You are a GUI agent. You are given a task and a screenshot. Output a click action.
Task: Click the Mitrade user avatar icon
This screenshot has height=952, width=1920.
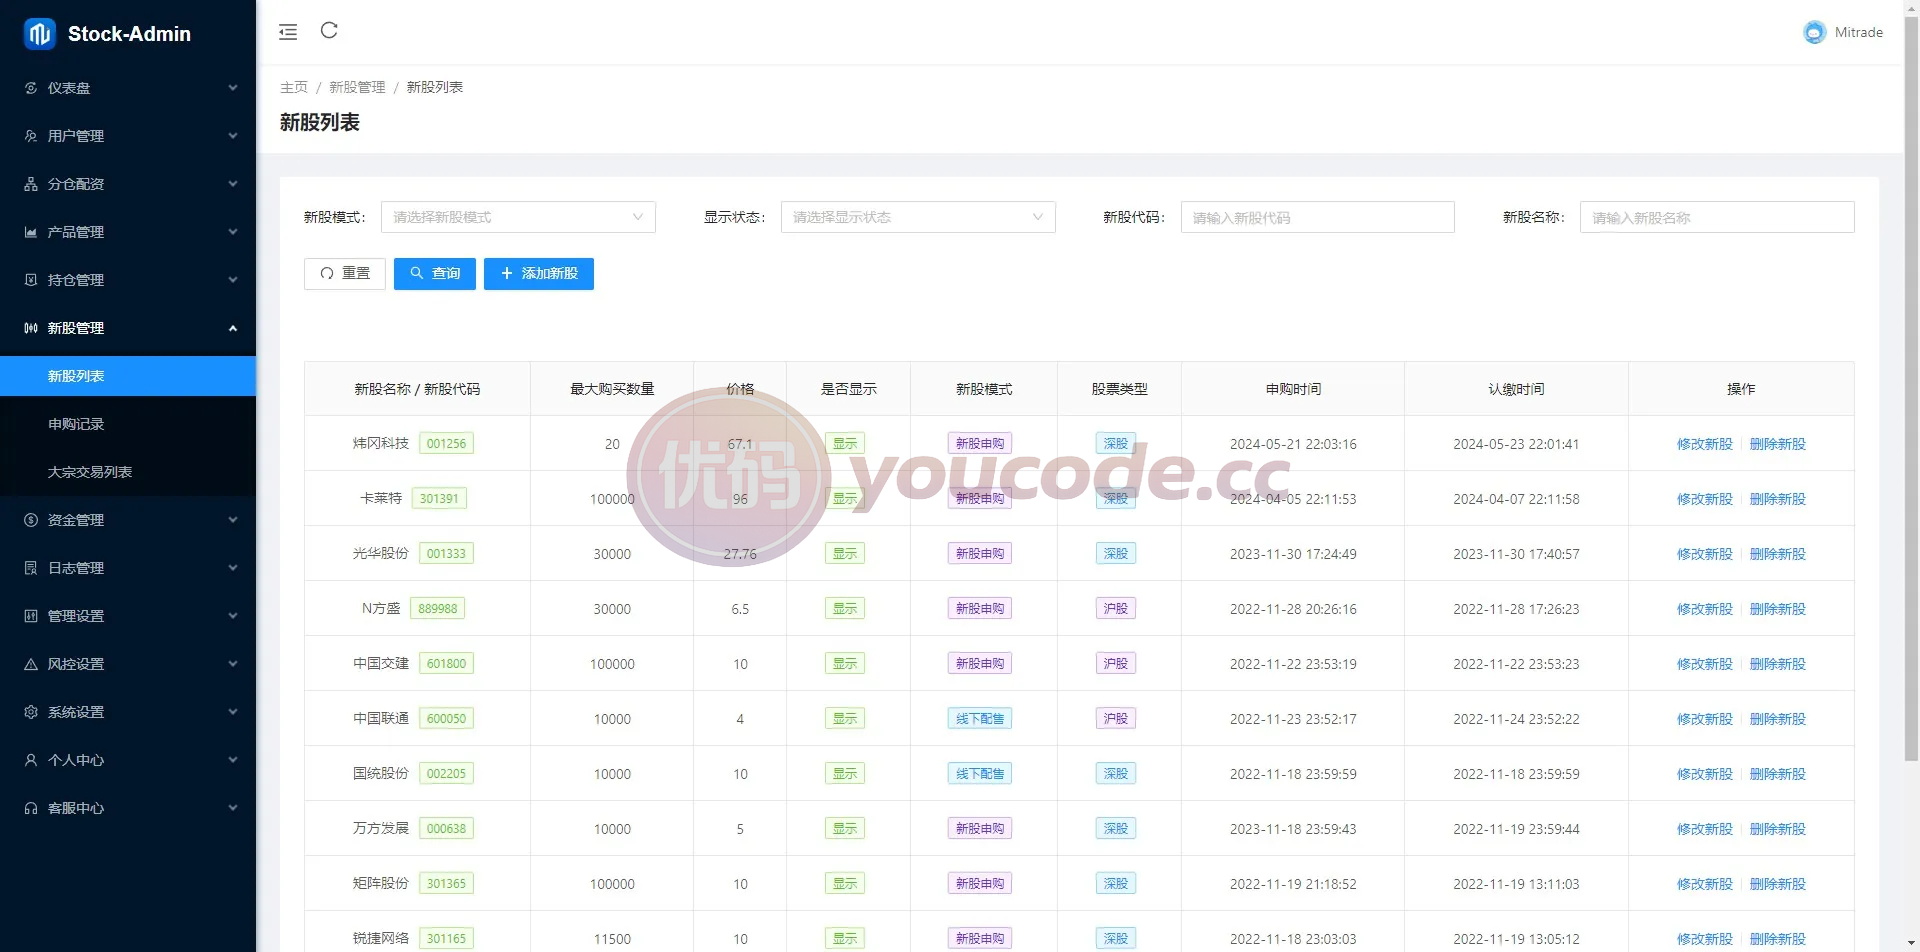1814,32
